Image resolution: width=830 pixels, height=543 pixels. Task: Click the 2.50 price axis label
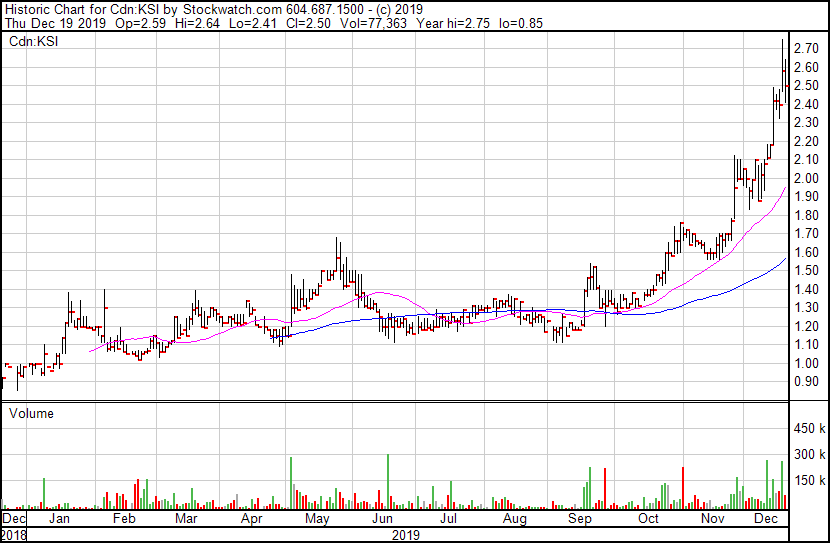(806, 86)
